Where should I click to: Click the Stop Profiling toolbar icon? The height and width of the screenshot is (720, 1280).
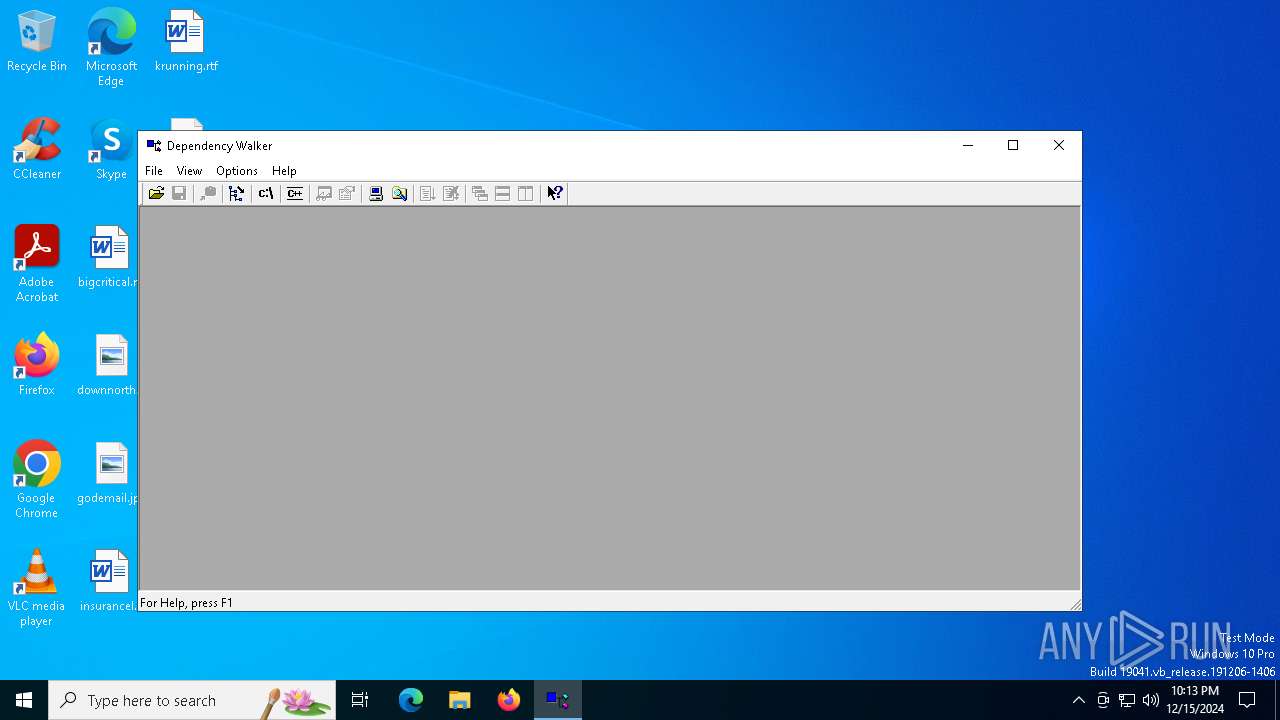[451, 193]
